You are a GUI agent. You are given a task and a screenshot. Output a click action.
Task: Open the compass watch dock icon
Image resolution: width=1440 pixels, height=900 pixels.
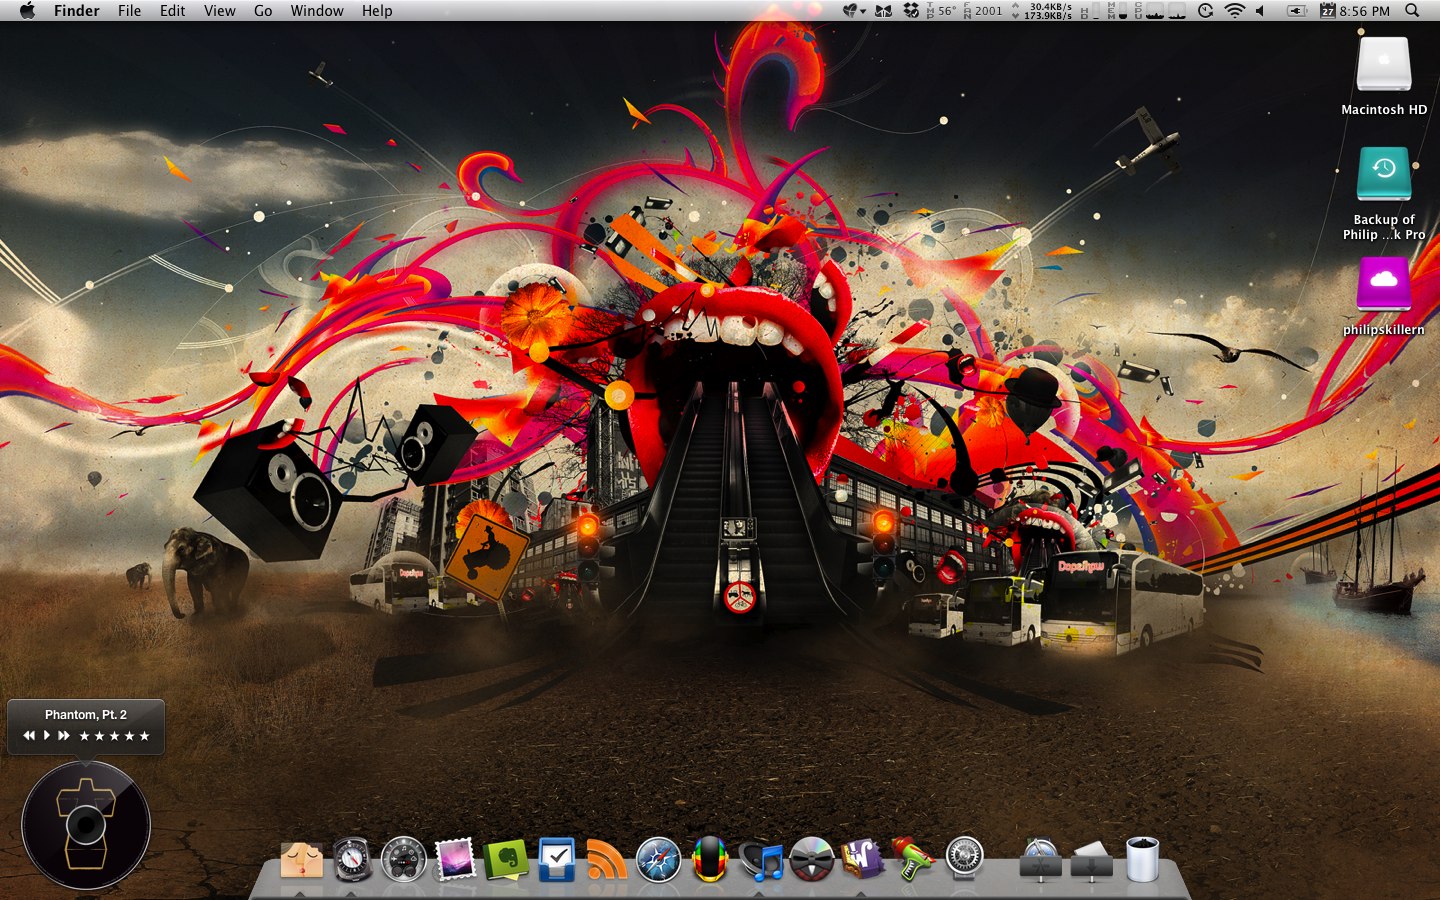click(352, 860)
